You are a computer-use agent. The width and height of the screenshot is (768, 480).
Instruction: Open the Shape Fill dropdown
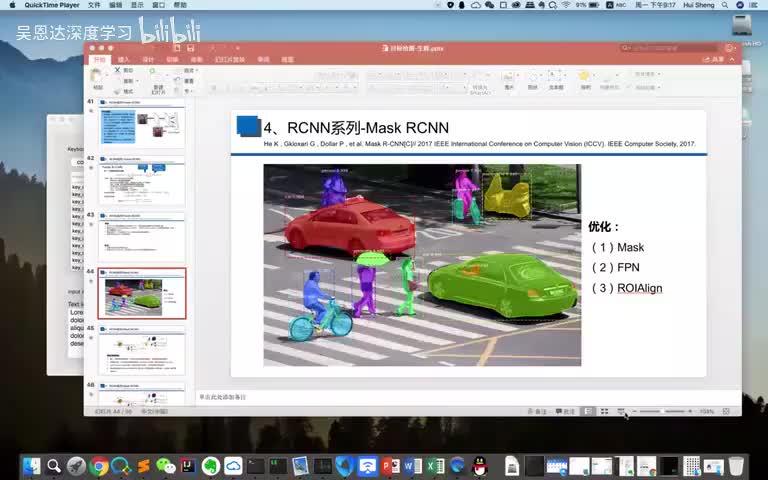(648, 74)
